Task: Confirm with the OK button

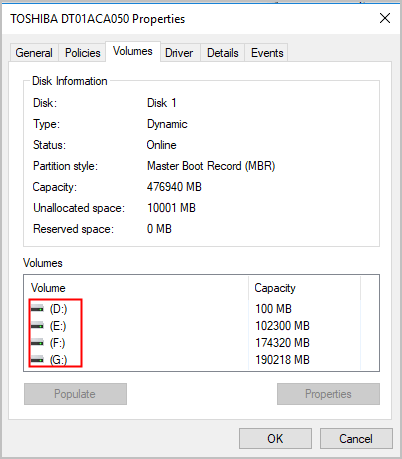Action: coord(275,439)
